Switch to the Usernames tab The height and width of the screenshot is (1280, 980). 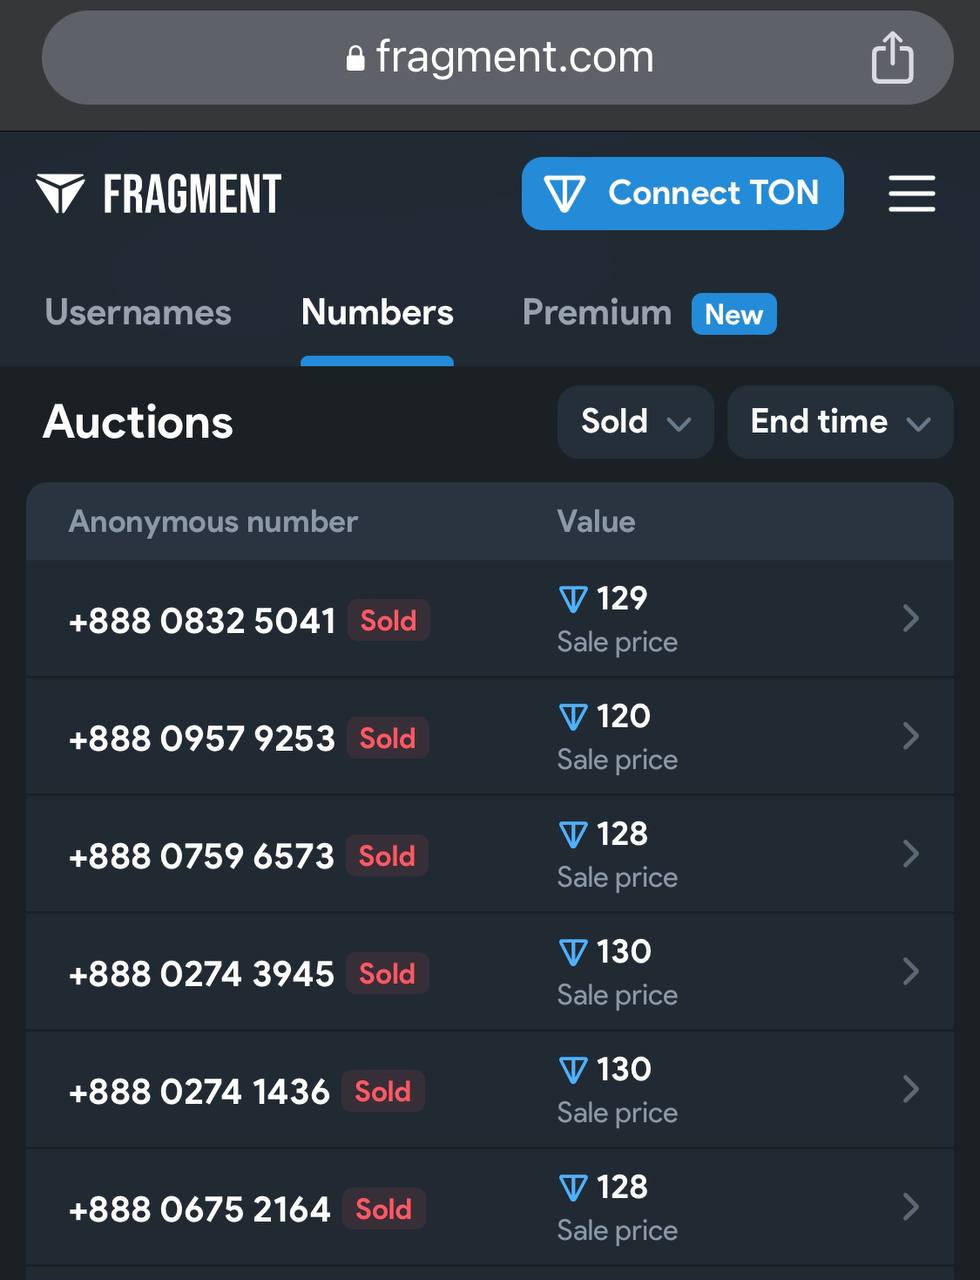click(138, 313)
